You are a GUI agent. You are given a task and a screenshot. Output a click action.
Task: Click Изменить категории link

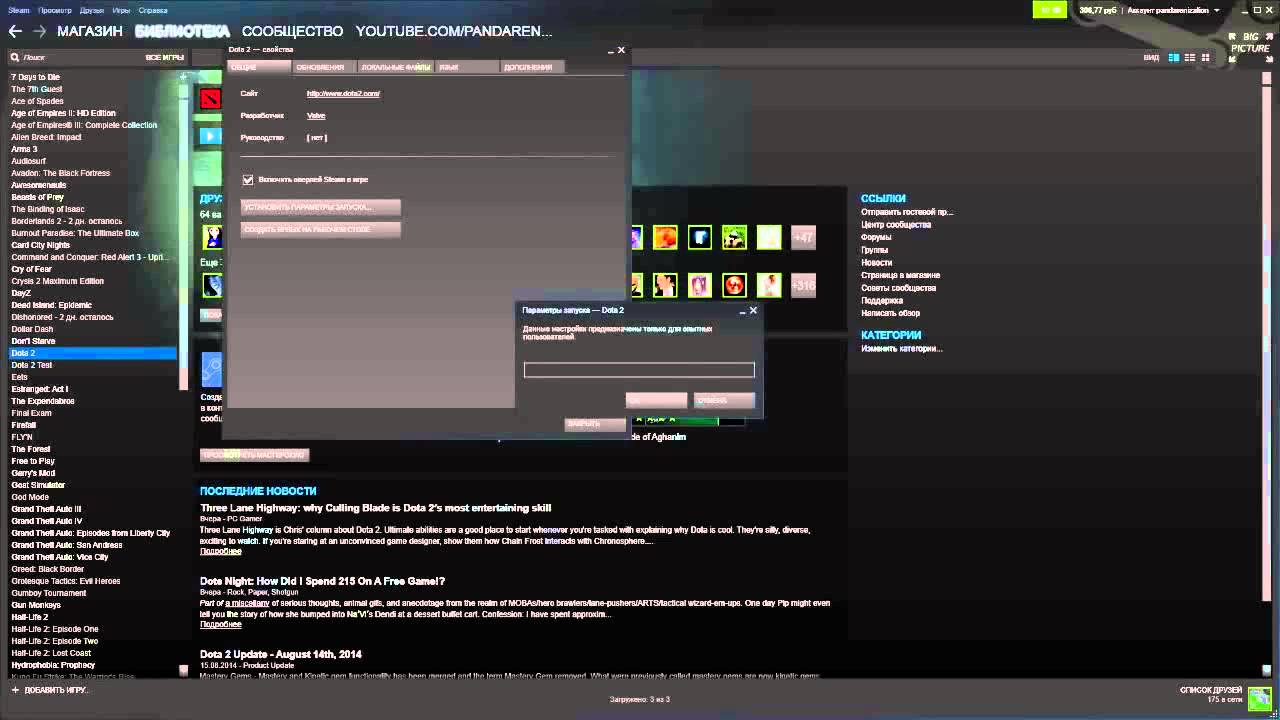point(901,349)
